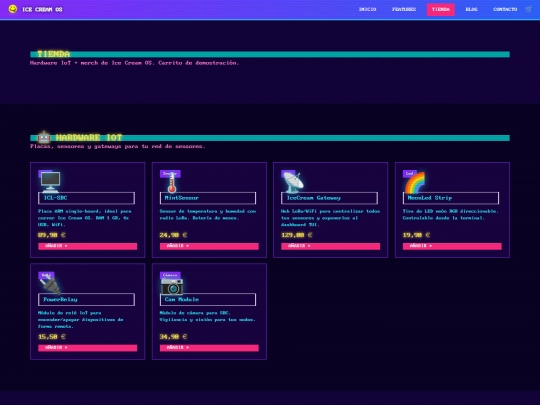The width and height of the screenshot is (540, 405).
Task: Click the computer monitor icon of ICL-SBC
Action: tap(50, 182)
